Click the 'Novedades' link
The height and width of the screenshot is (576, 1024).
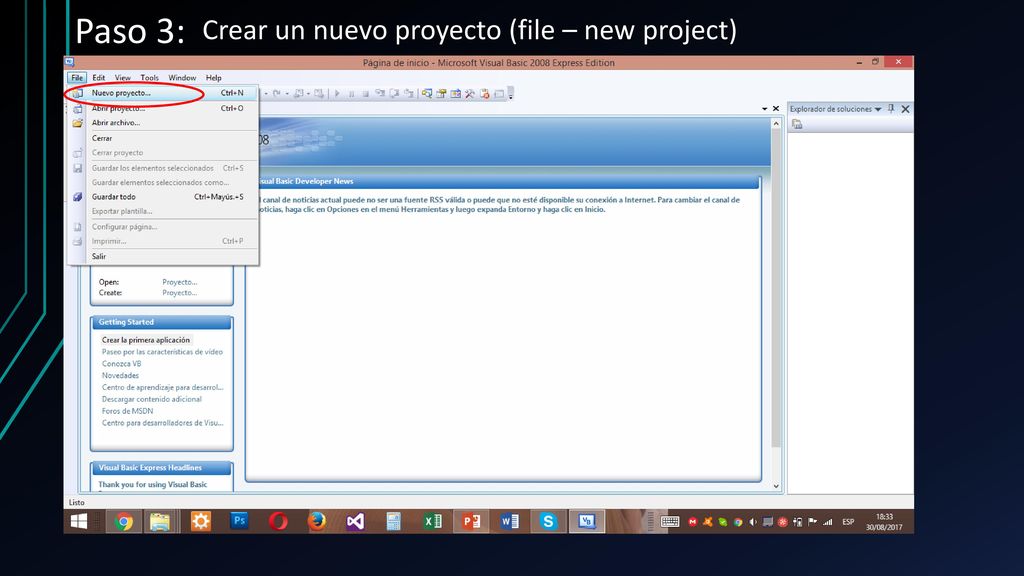click(x=120, y=376)
